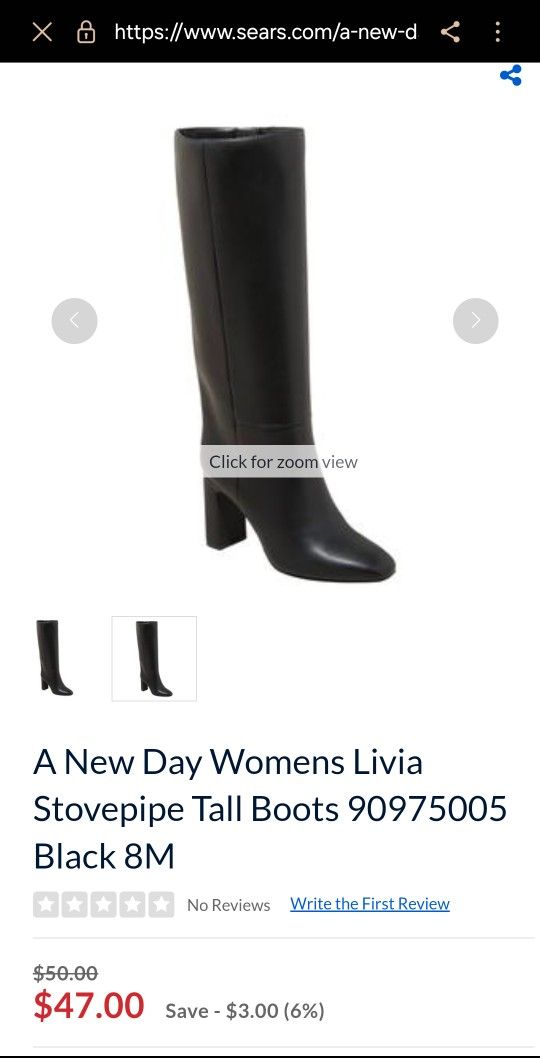Select the second outlined boot thumbnail
Viewport: 540px width, 1058px height.
tap(154, 659)
